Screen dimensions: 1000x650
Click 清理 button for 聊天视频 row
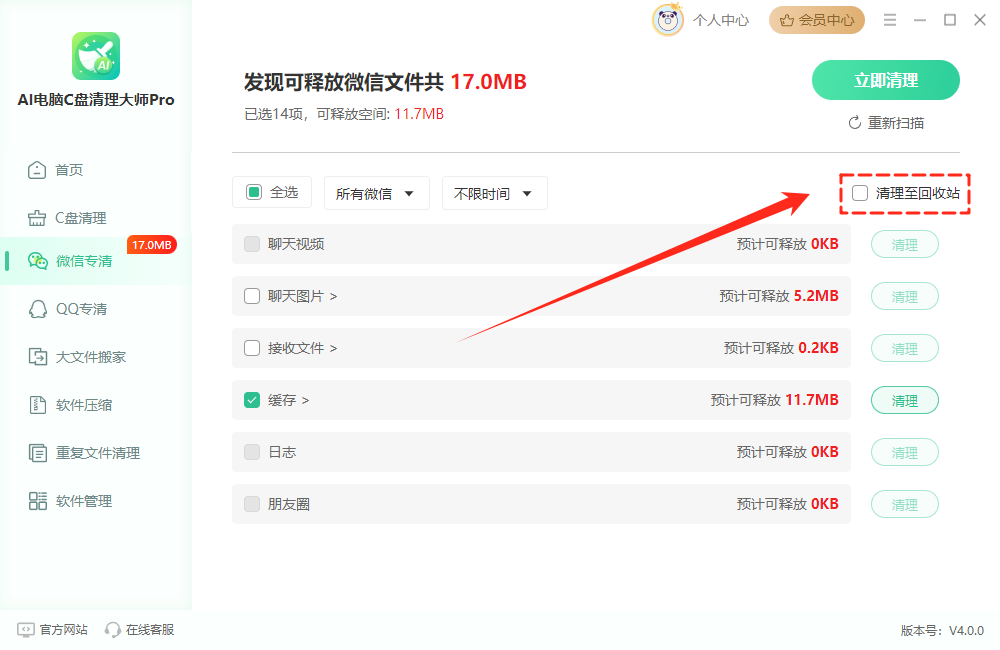coord(904,245)
